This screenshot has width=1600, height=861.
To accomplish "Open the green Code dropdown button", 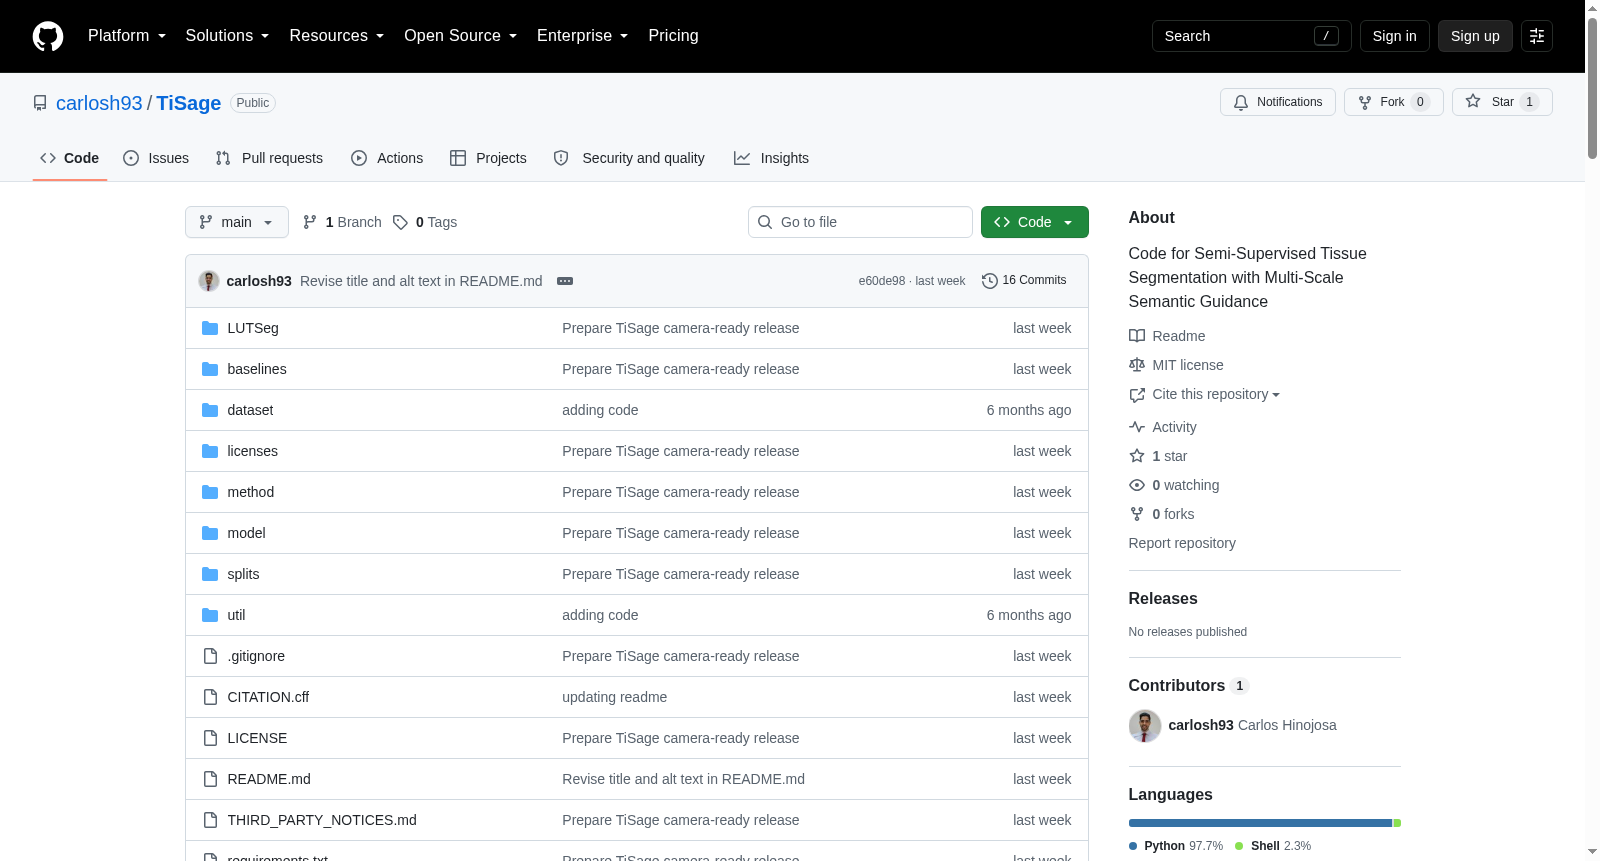I will (x=1035, y=222).
